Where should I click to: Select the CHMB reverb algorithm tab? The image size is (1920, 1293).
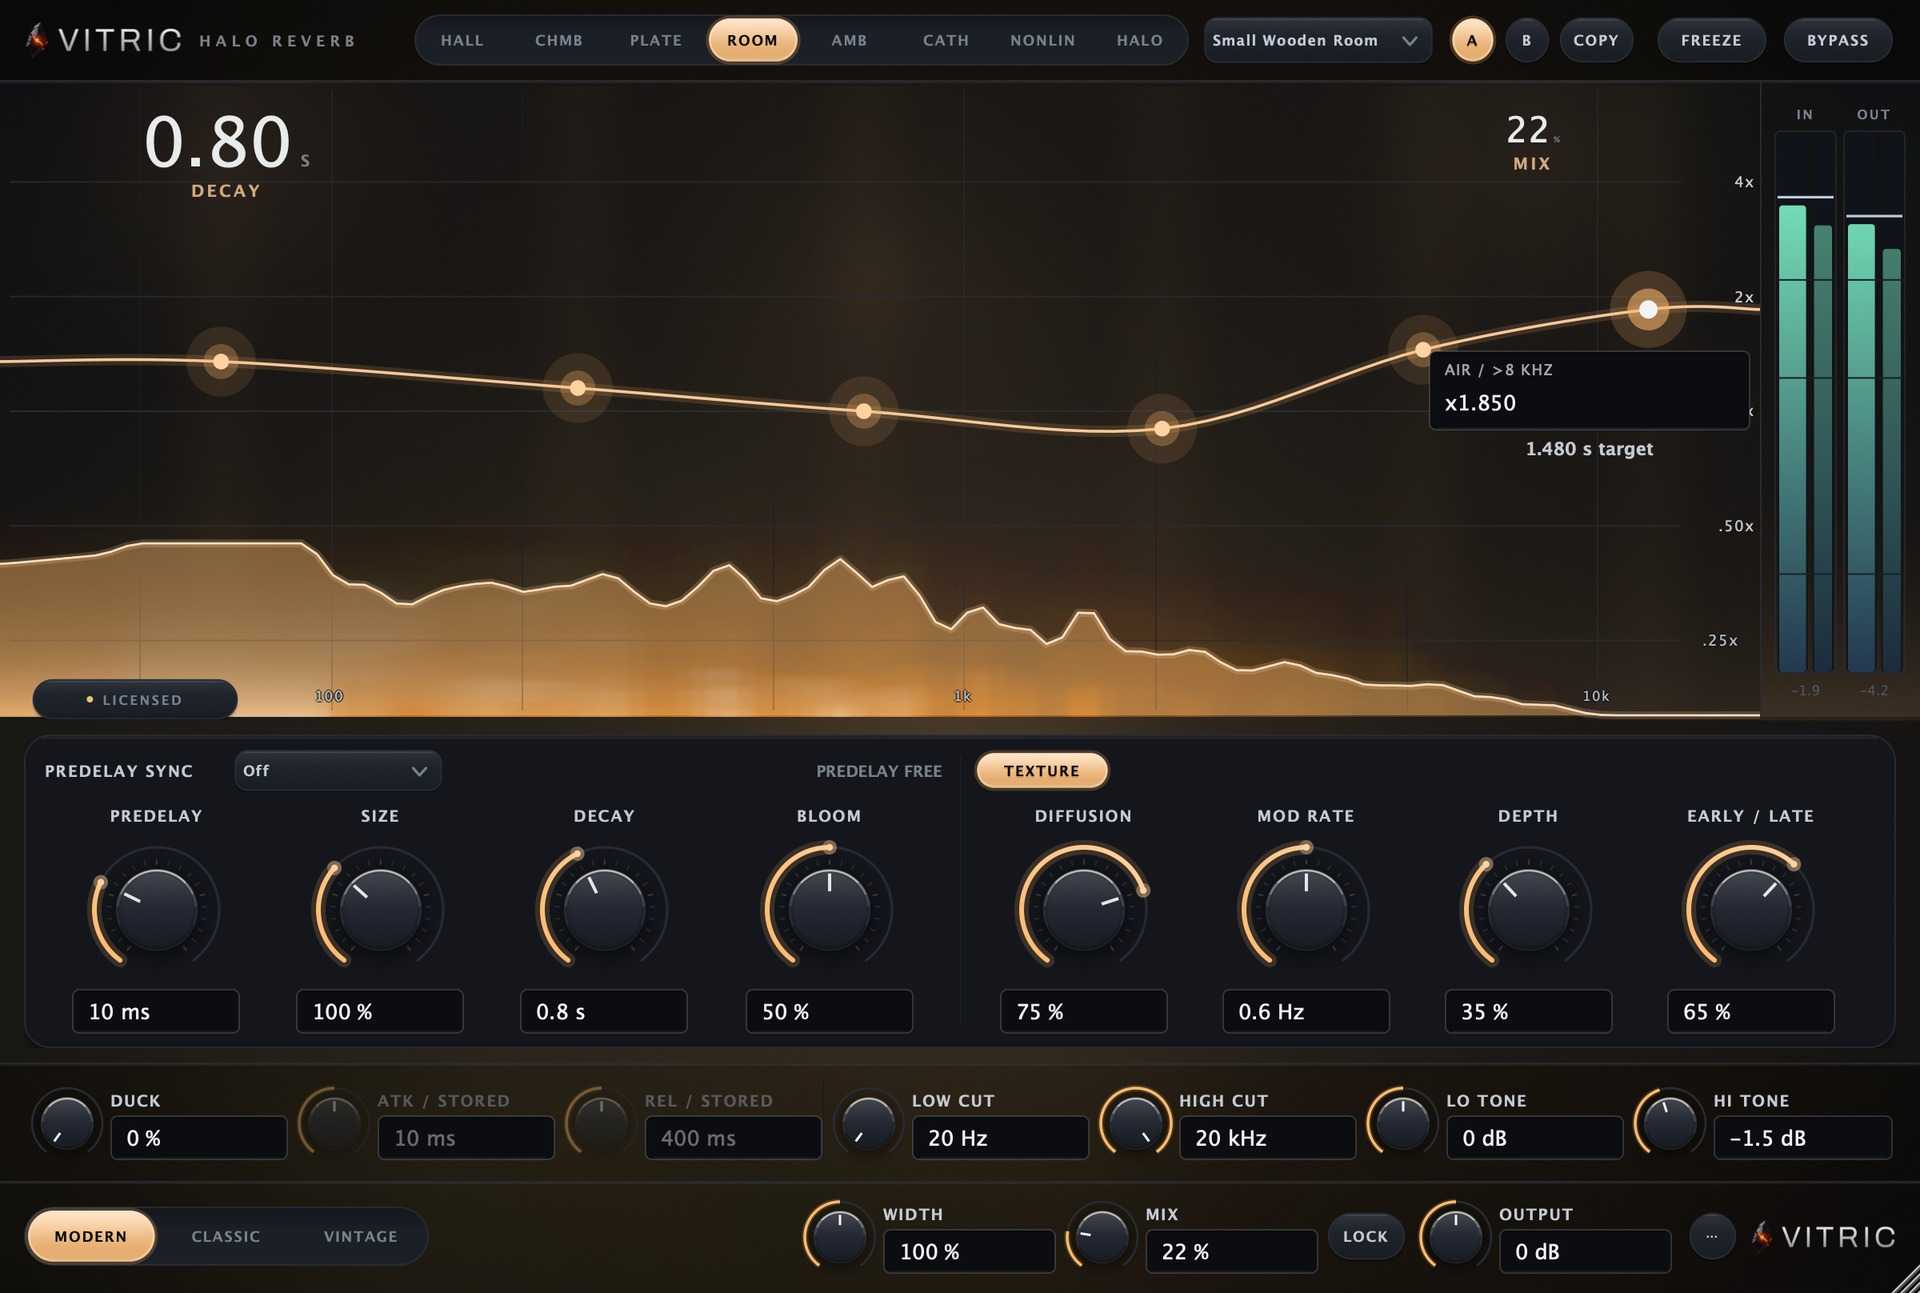pos(559,40)
